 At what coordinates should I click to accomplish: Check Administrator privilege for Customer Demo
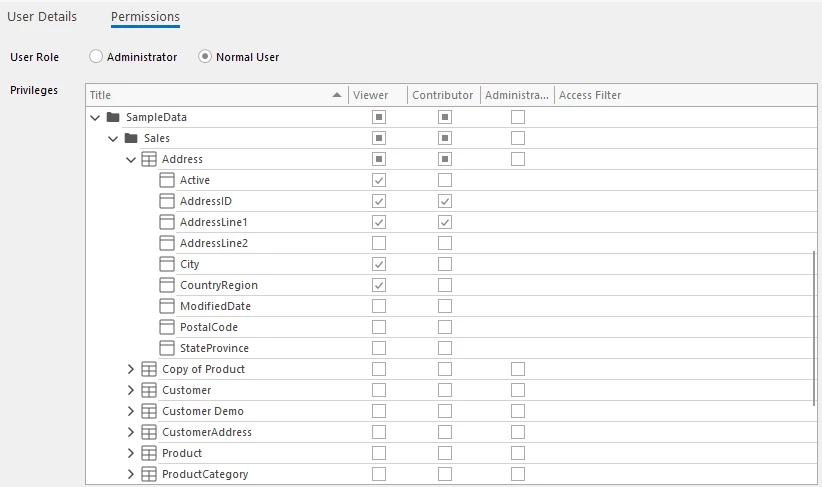click(x=518, y=411)
